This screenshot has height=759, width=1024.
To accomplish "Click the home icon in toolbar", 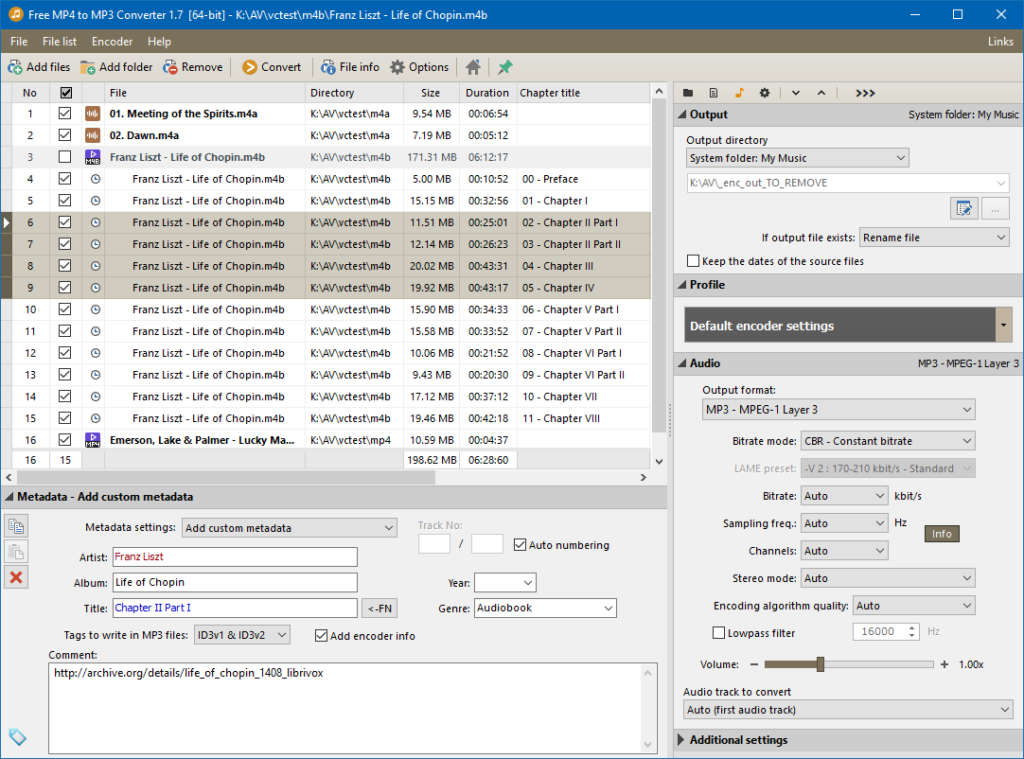I will 473,67.
